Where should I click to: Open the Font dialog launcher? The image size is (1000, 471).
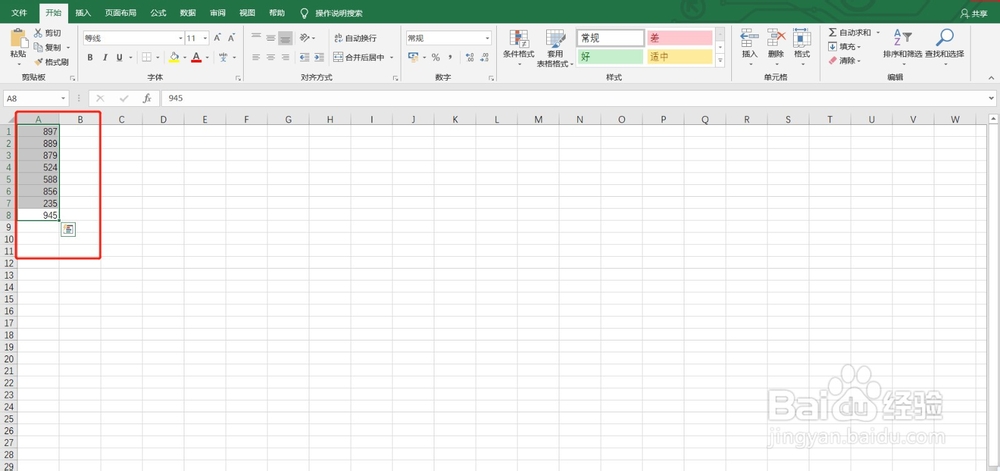point(239,78)
